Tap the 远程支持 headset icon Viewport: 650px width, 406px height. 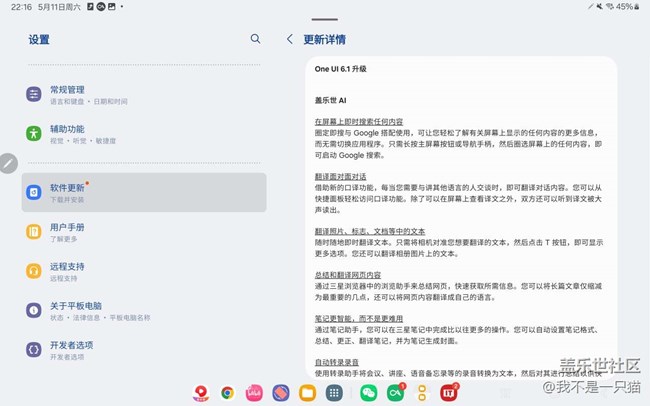[x=34, y=272]
